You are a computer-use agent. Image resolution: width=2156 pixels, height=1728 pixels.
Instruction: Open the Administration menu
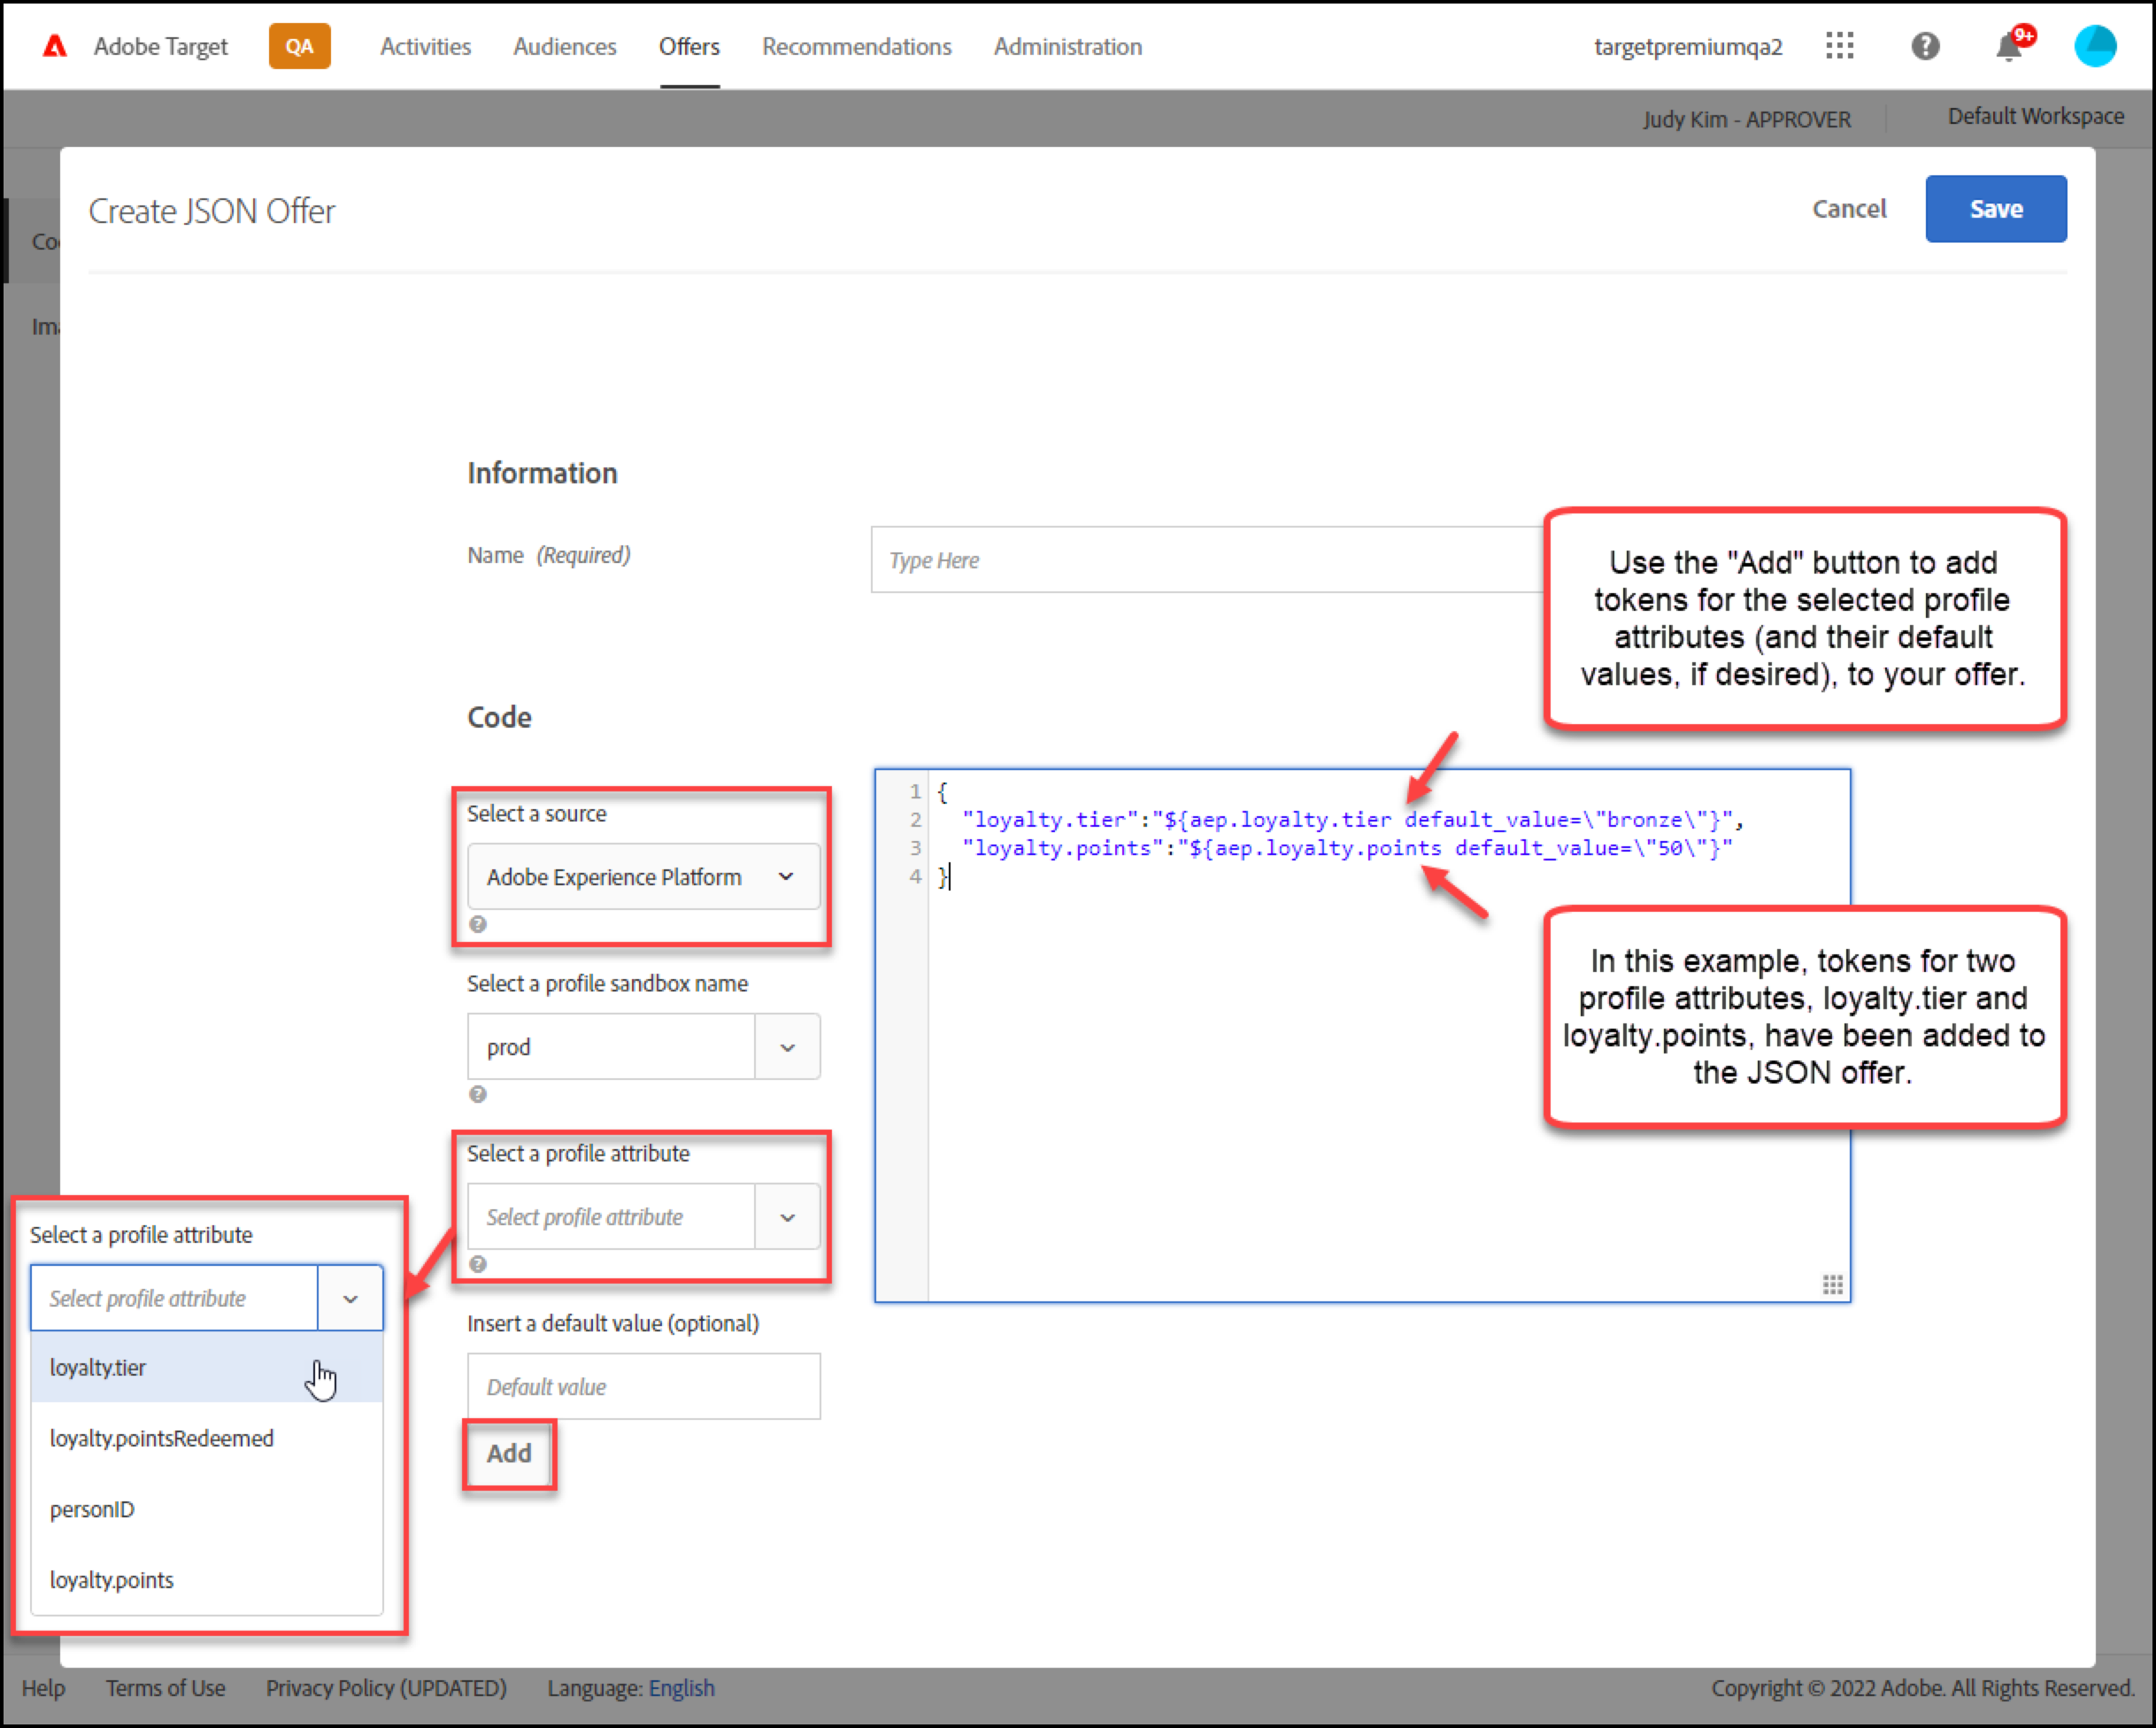click(x=1068, y=46)
